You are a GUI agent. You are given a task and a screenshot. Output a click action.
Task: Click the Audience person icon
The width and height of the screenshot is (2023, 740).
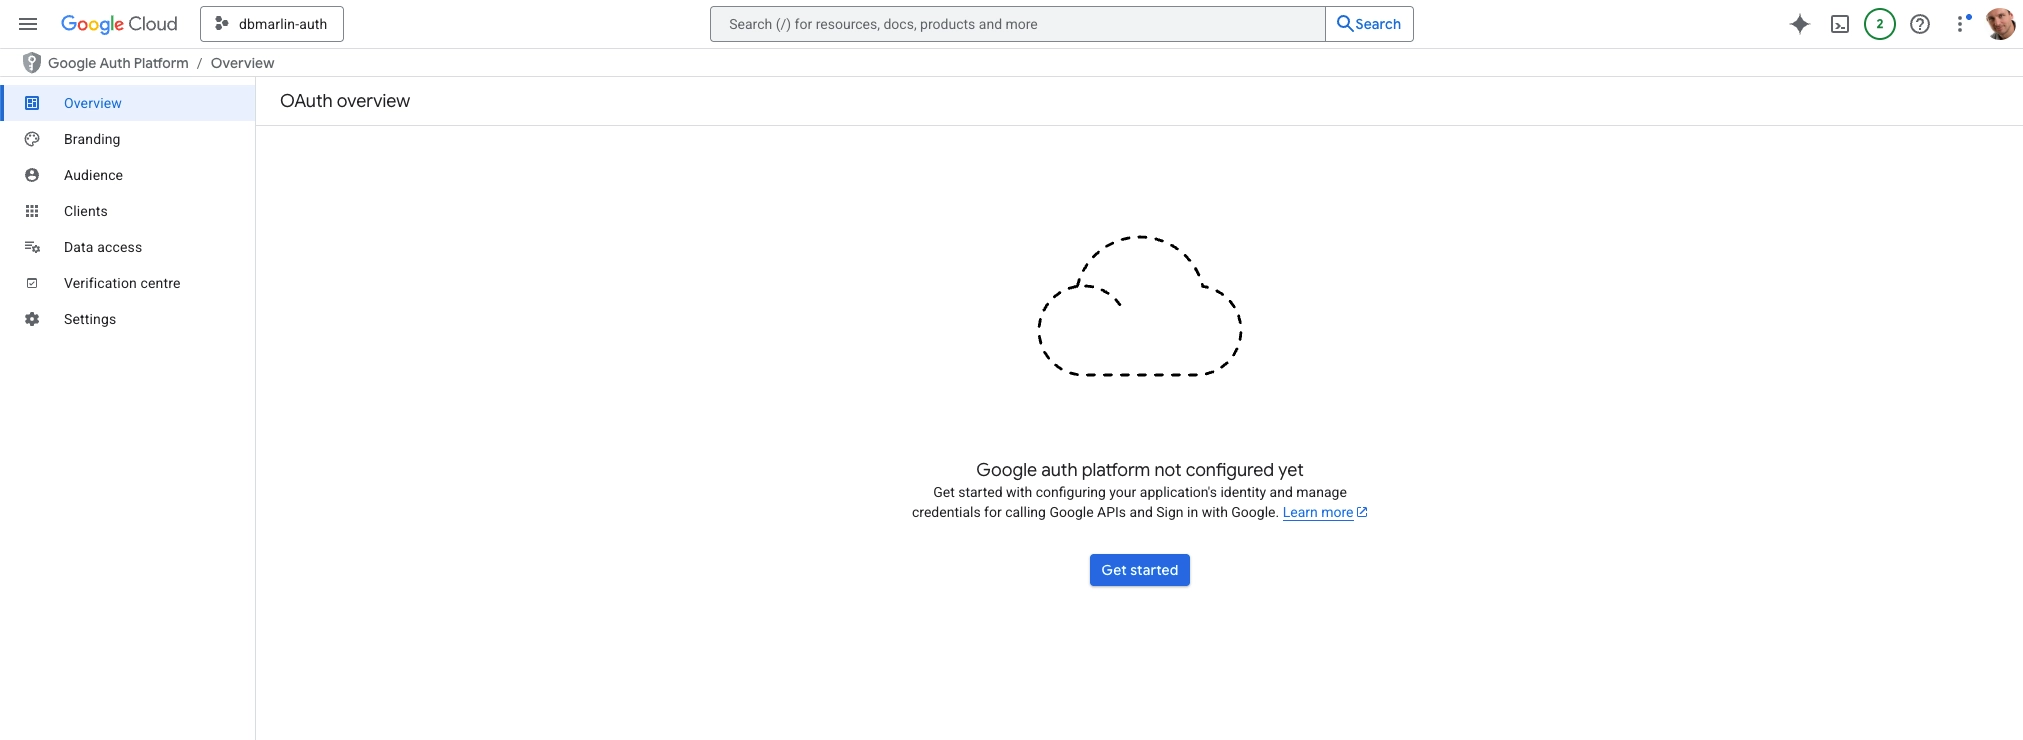click(32, 175)
